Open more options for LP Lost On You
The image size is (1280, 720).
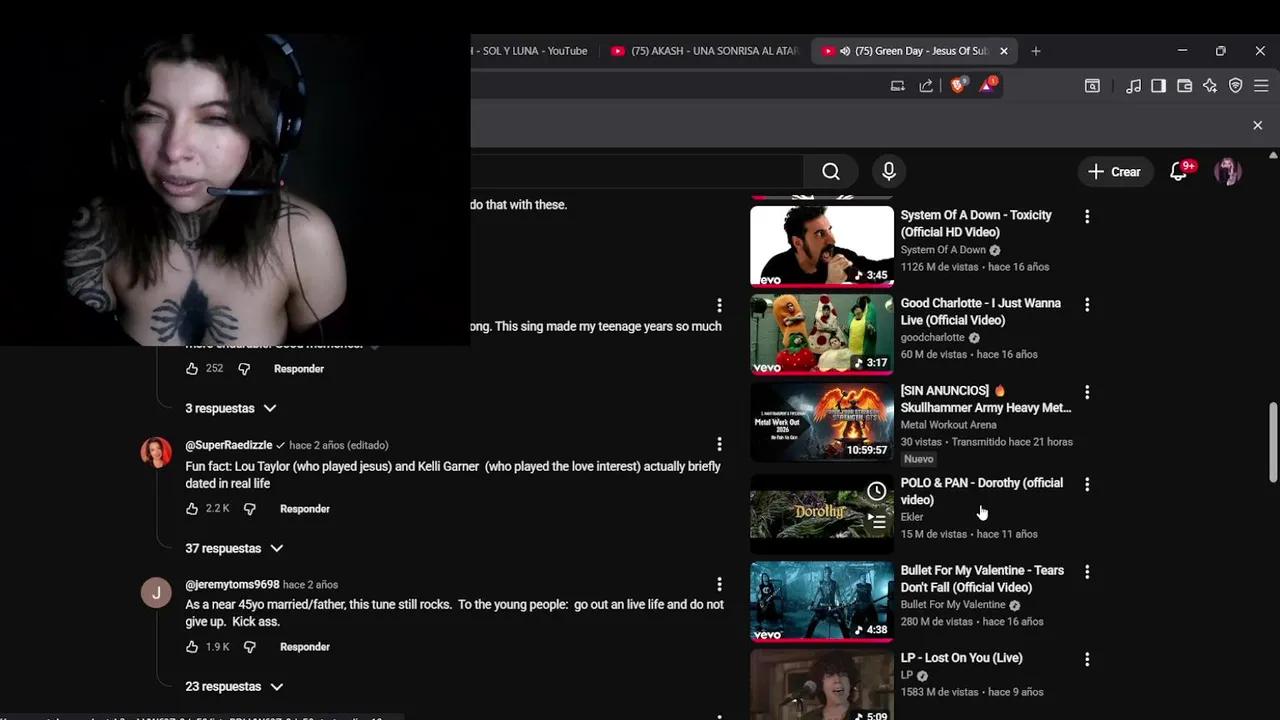pos(1087,659)
